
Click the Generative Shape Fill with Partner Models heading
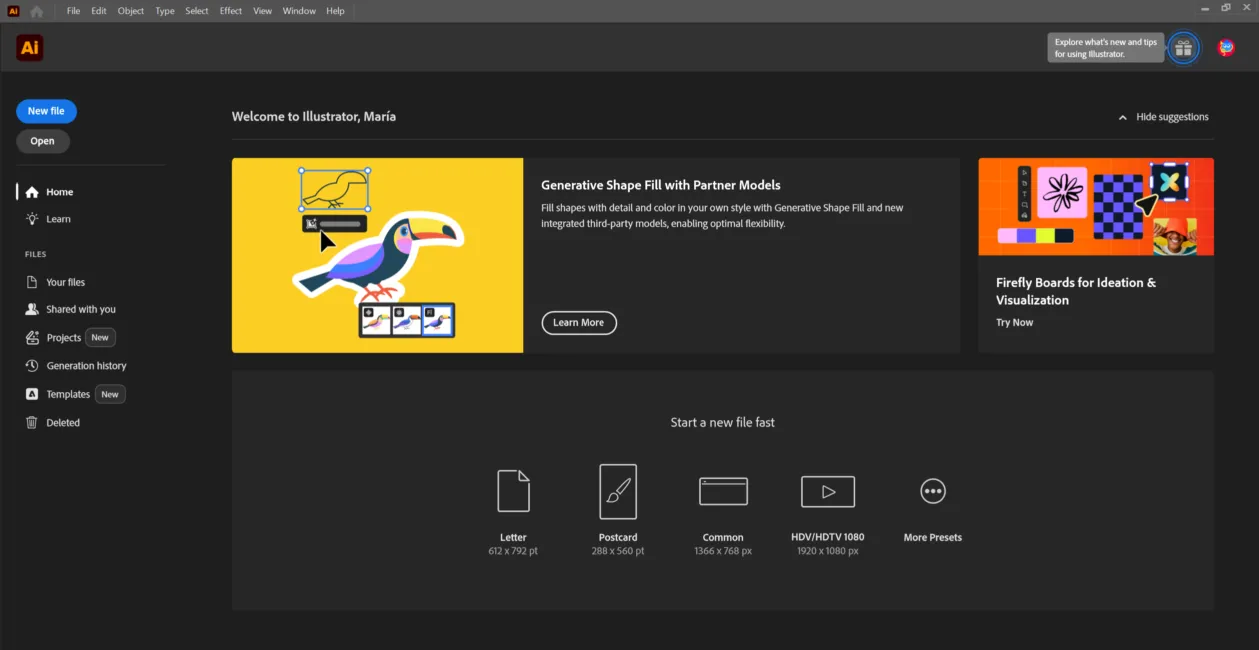pyautogui.click(x=661, y=185)
